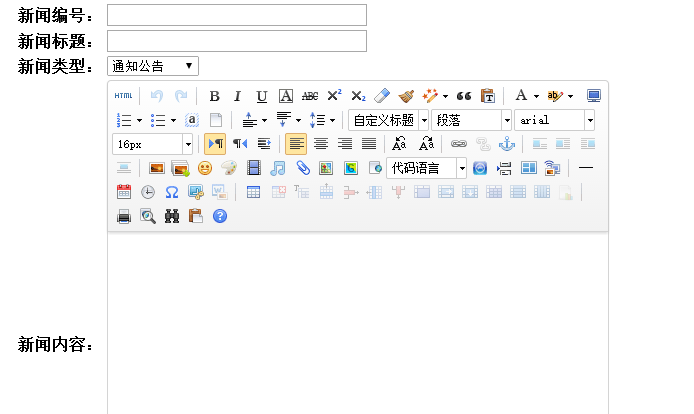Click the redo arrow icon

click(181, 96)
